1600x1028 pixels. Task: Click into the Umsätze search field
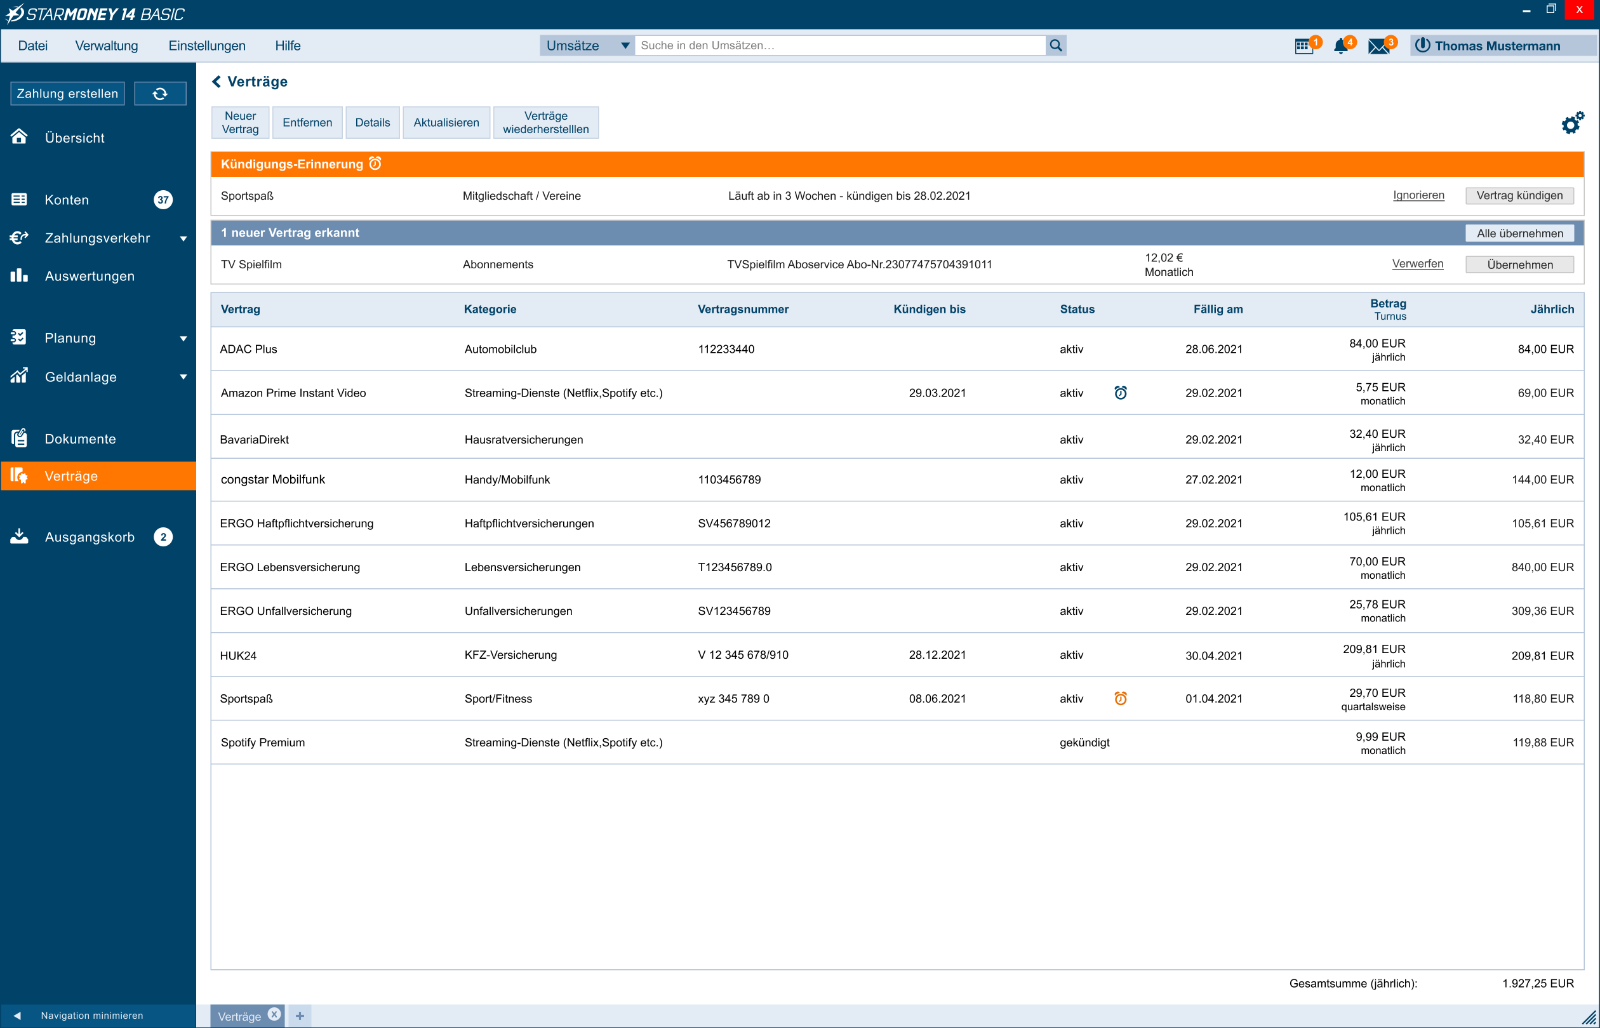coord(840,45)
